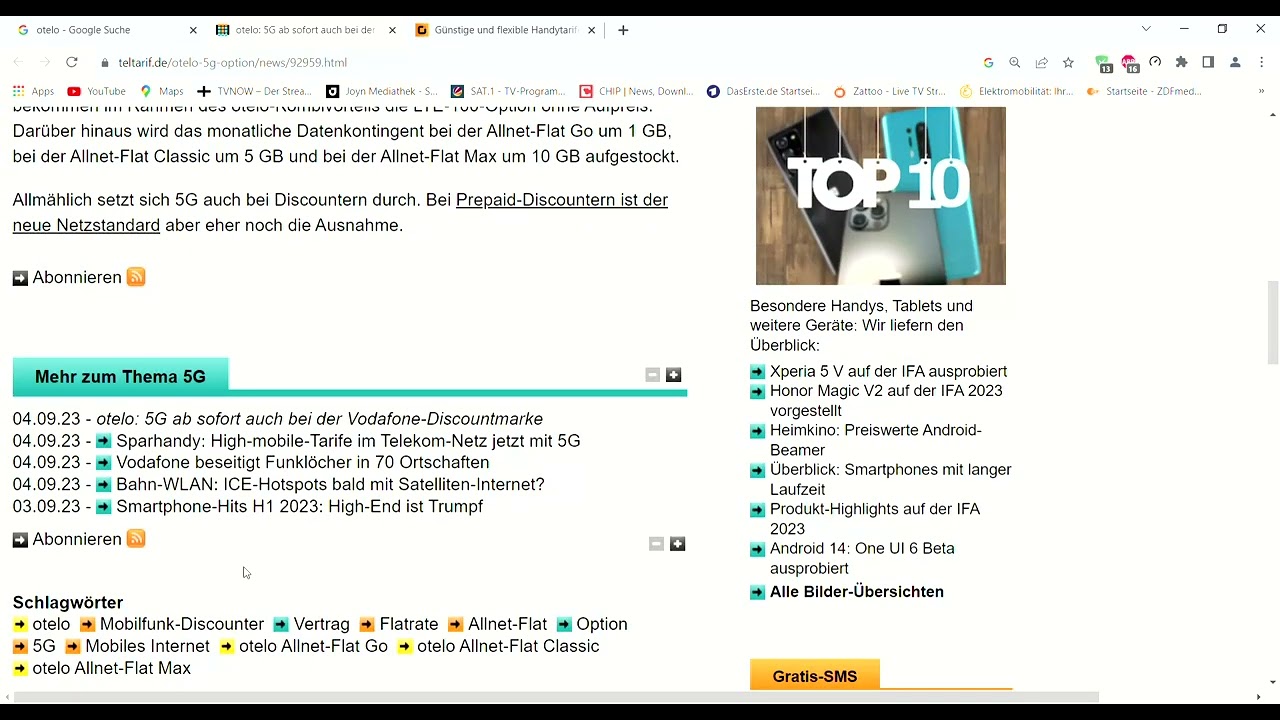Screen dimensions: 1280x720
Task: Reload the page with the refresh icon
Action: 72,62
